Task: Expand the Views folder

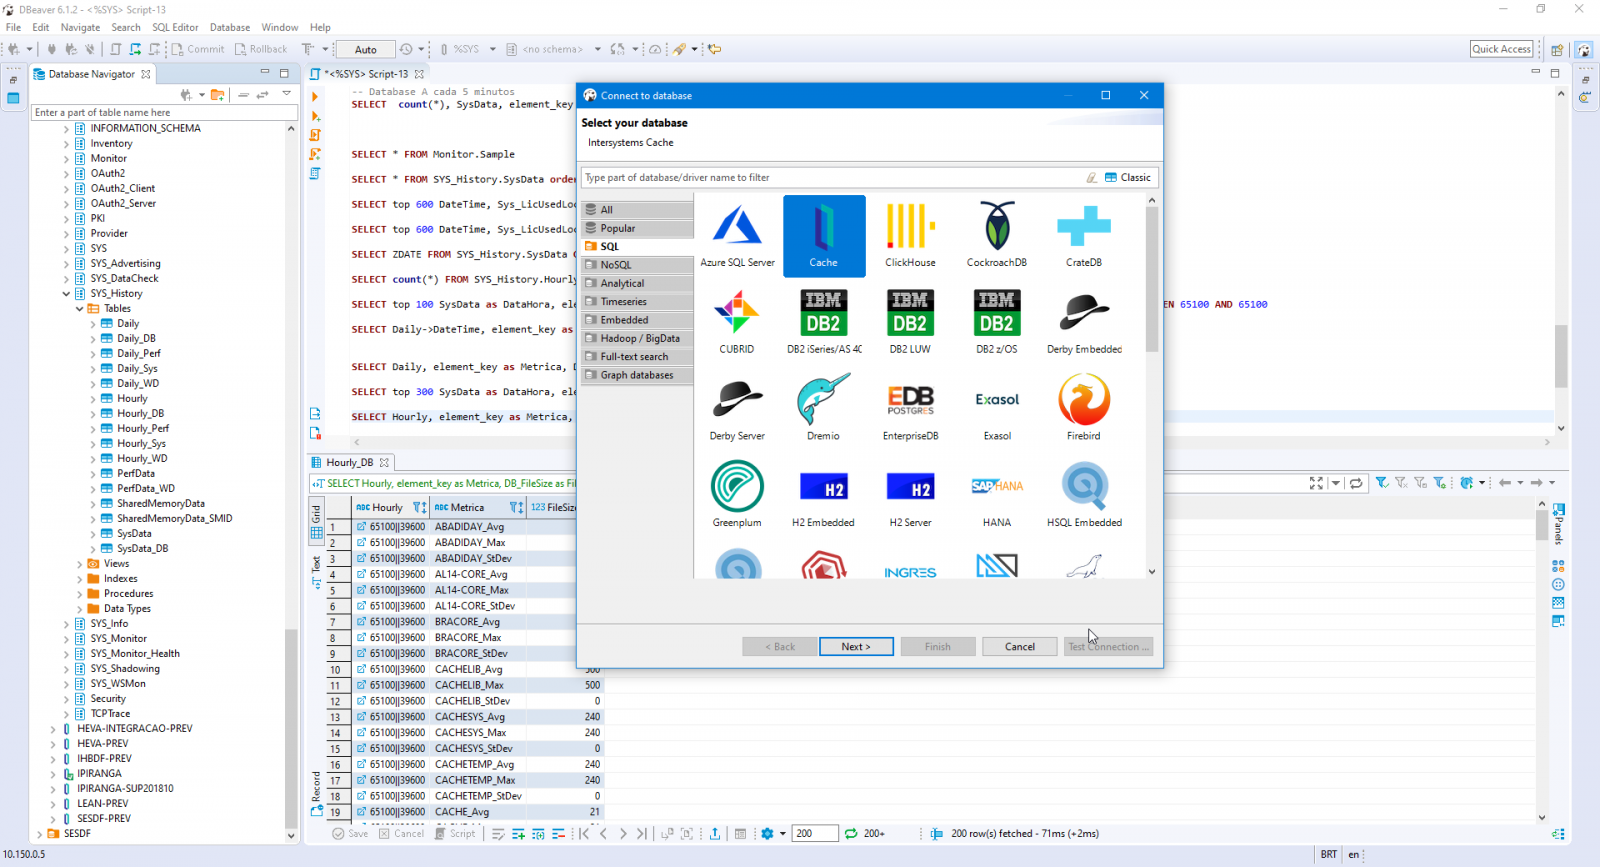Action: (x=80, y=564)
